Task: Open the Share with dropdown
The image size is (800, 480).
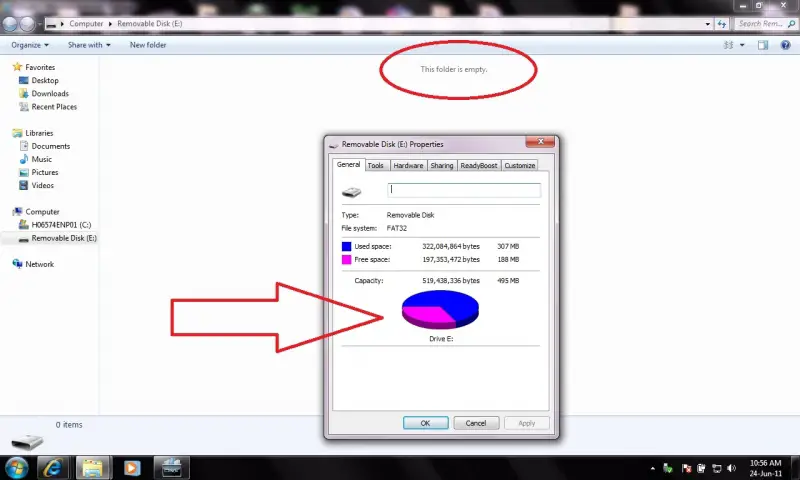Action: [x=89, y=45]
